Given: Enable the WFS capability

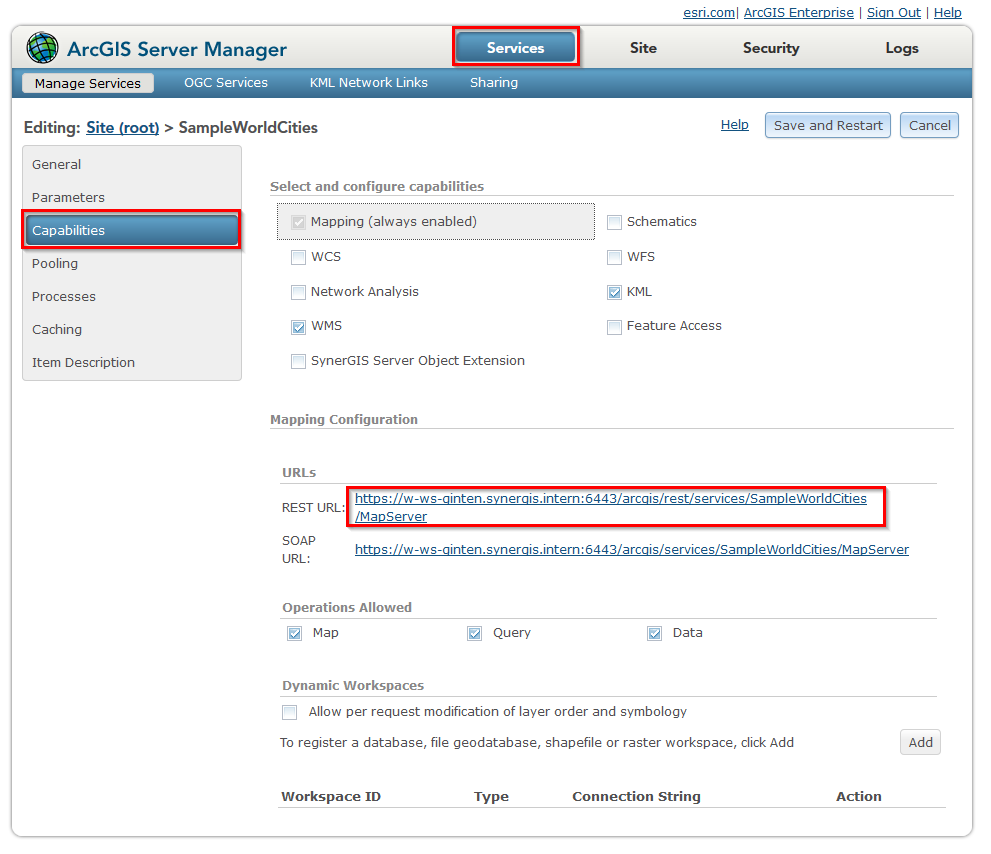Looking at the screenshot, I should coord(614,257).
